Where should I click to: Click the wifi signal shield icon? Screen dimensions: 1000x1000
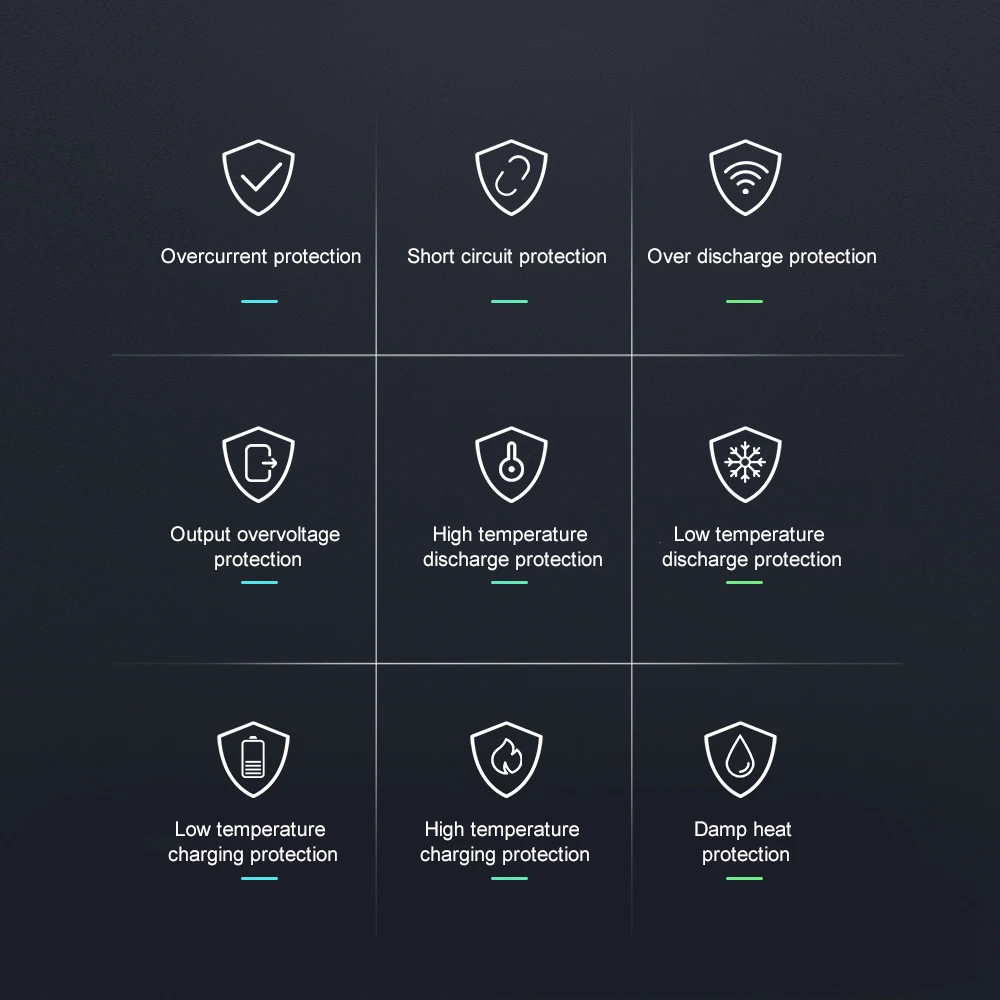click(745, 179)
